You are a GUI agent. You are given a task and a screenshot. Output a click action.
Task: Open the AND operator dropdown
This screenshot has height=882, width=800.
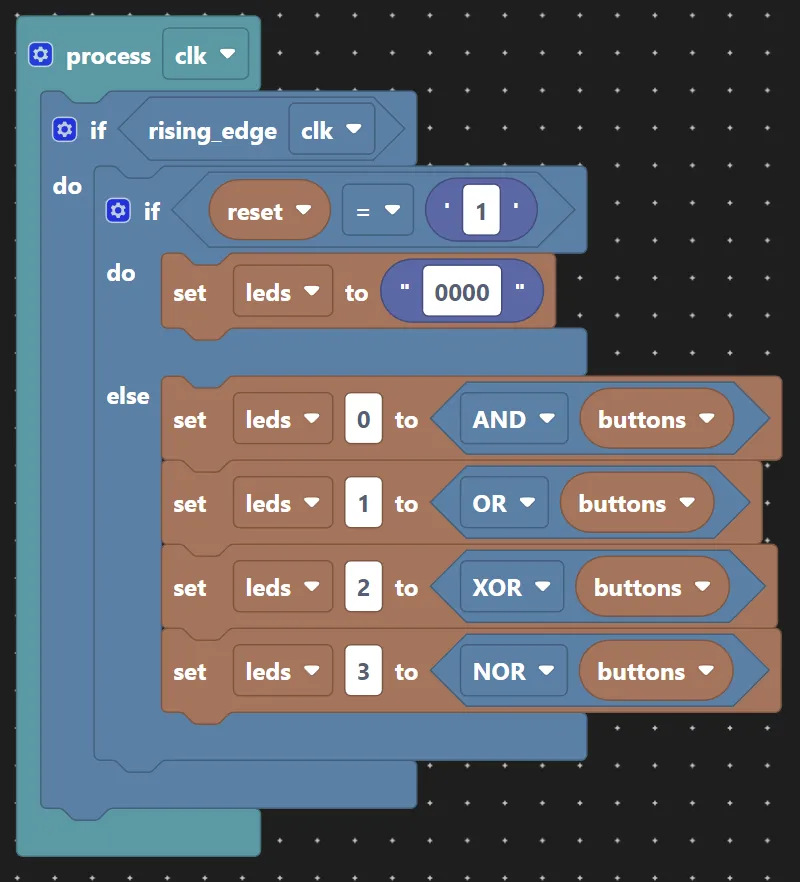[x=513, y=420]
